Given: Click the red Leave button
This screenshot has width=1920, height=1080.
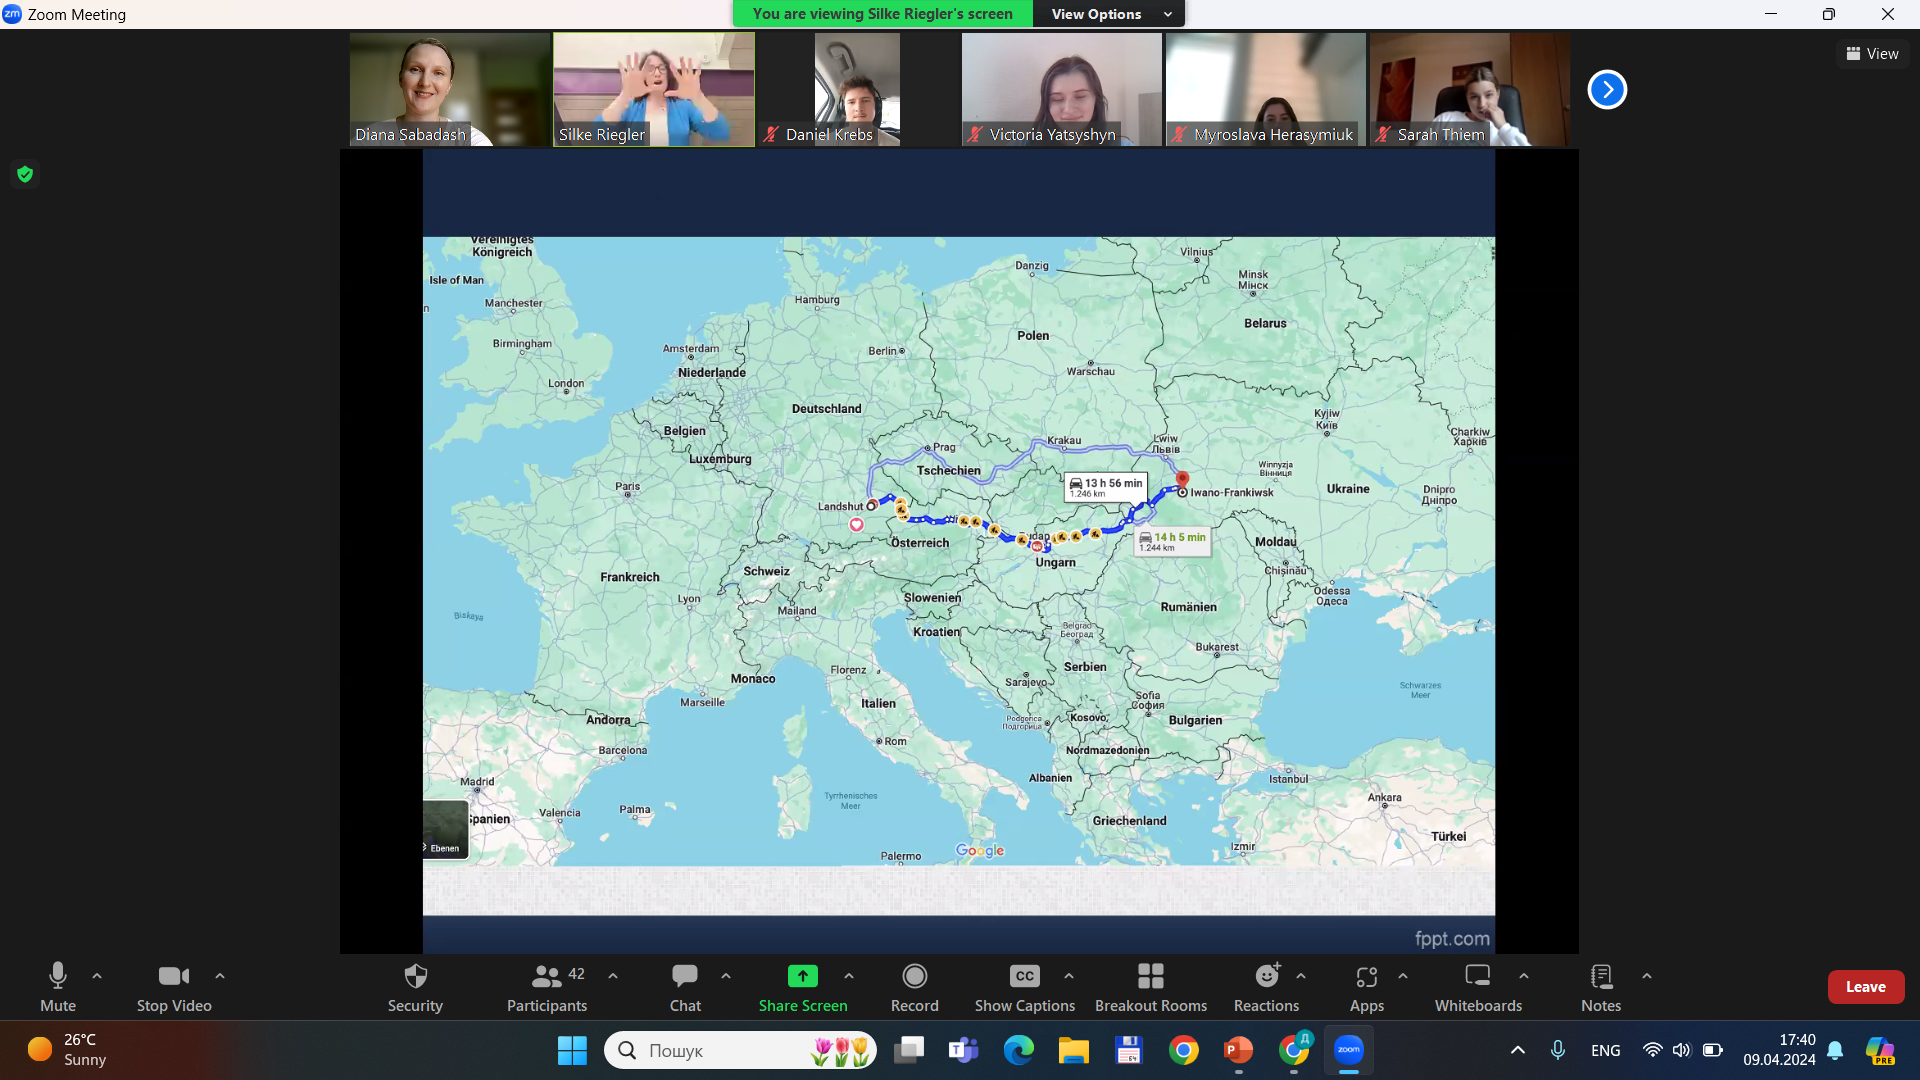Looking at the screenshot, I should [1865, 987].
